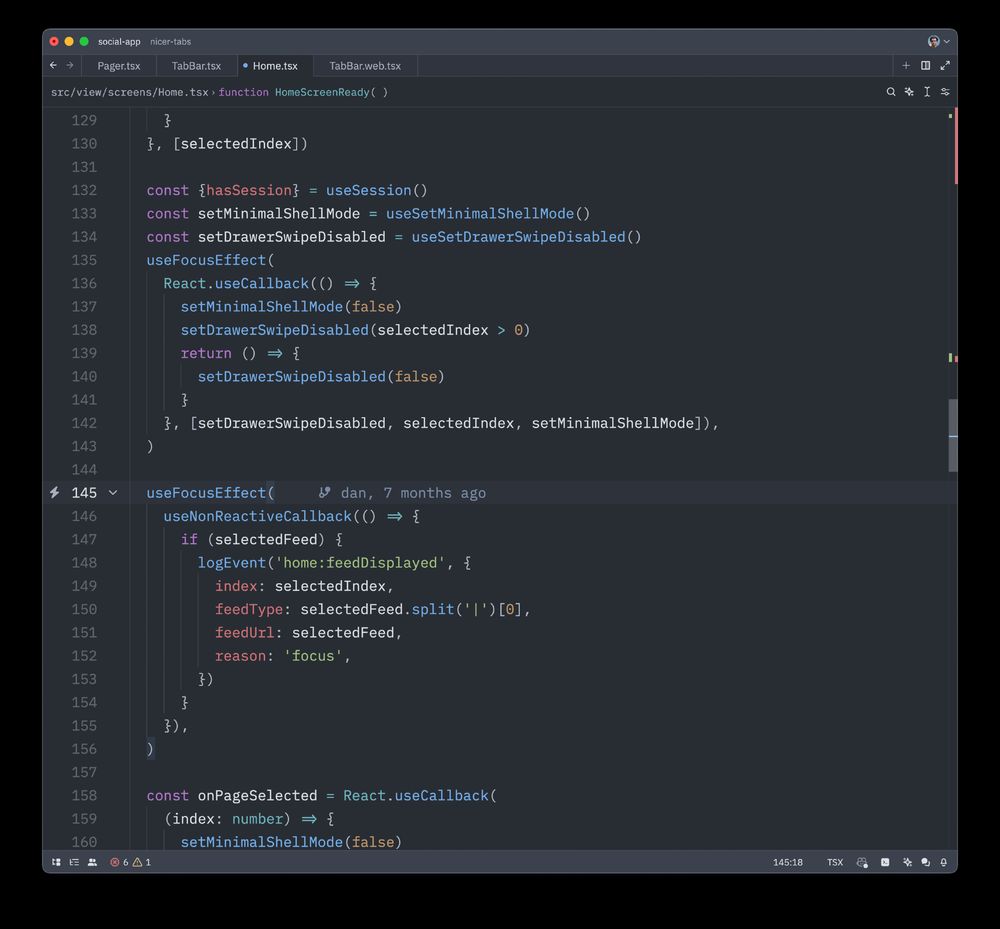1000x929 pixels.
Task: Switch to the TabBar.web.tsx tab
Action: 365,66
